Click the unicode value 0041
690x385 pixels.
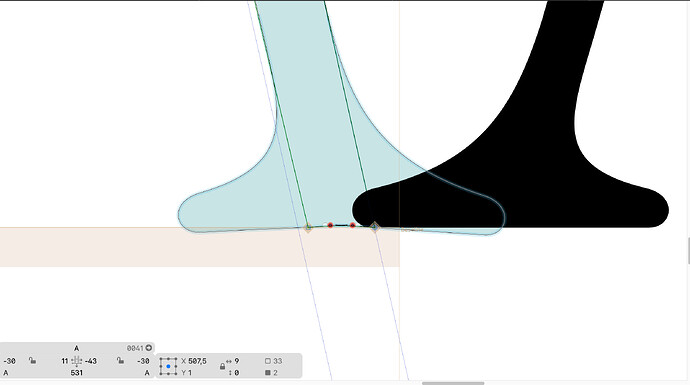tap(135, 348)
